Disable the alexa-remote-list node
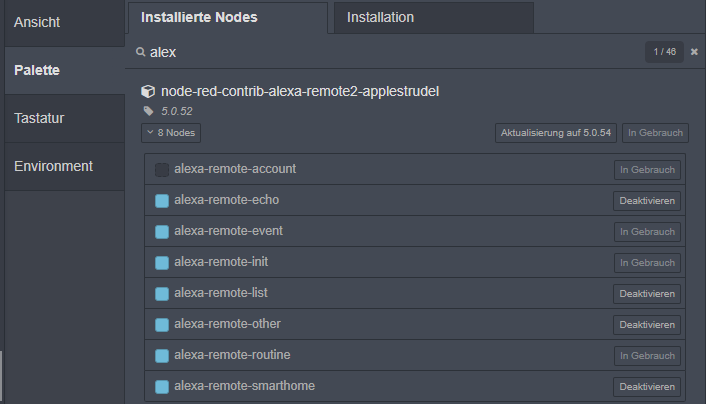This screenshot has height=404, width=706. 647,294
